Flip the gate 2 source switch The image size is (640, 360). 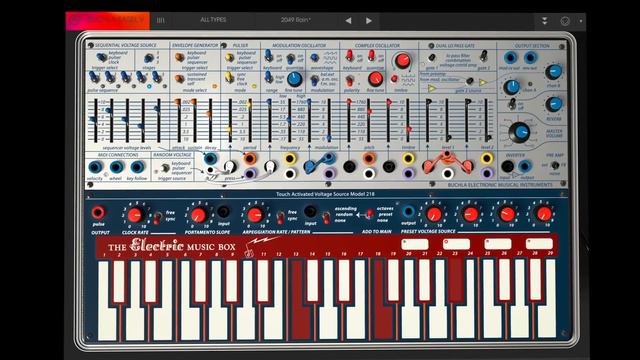coord(470,81)
